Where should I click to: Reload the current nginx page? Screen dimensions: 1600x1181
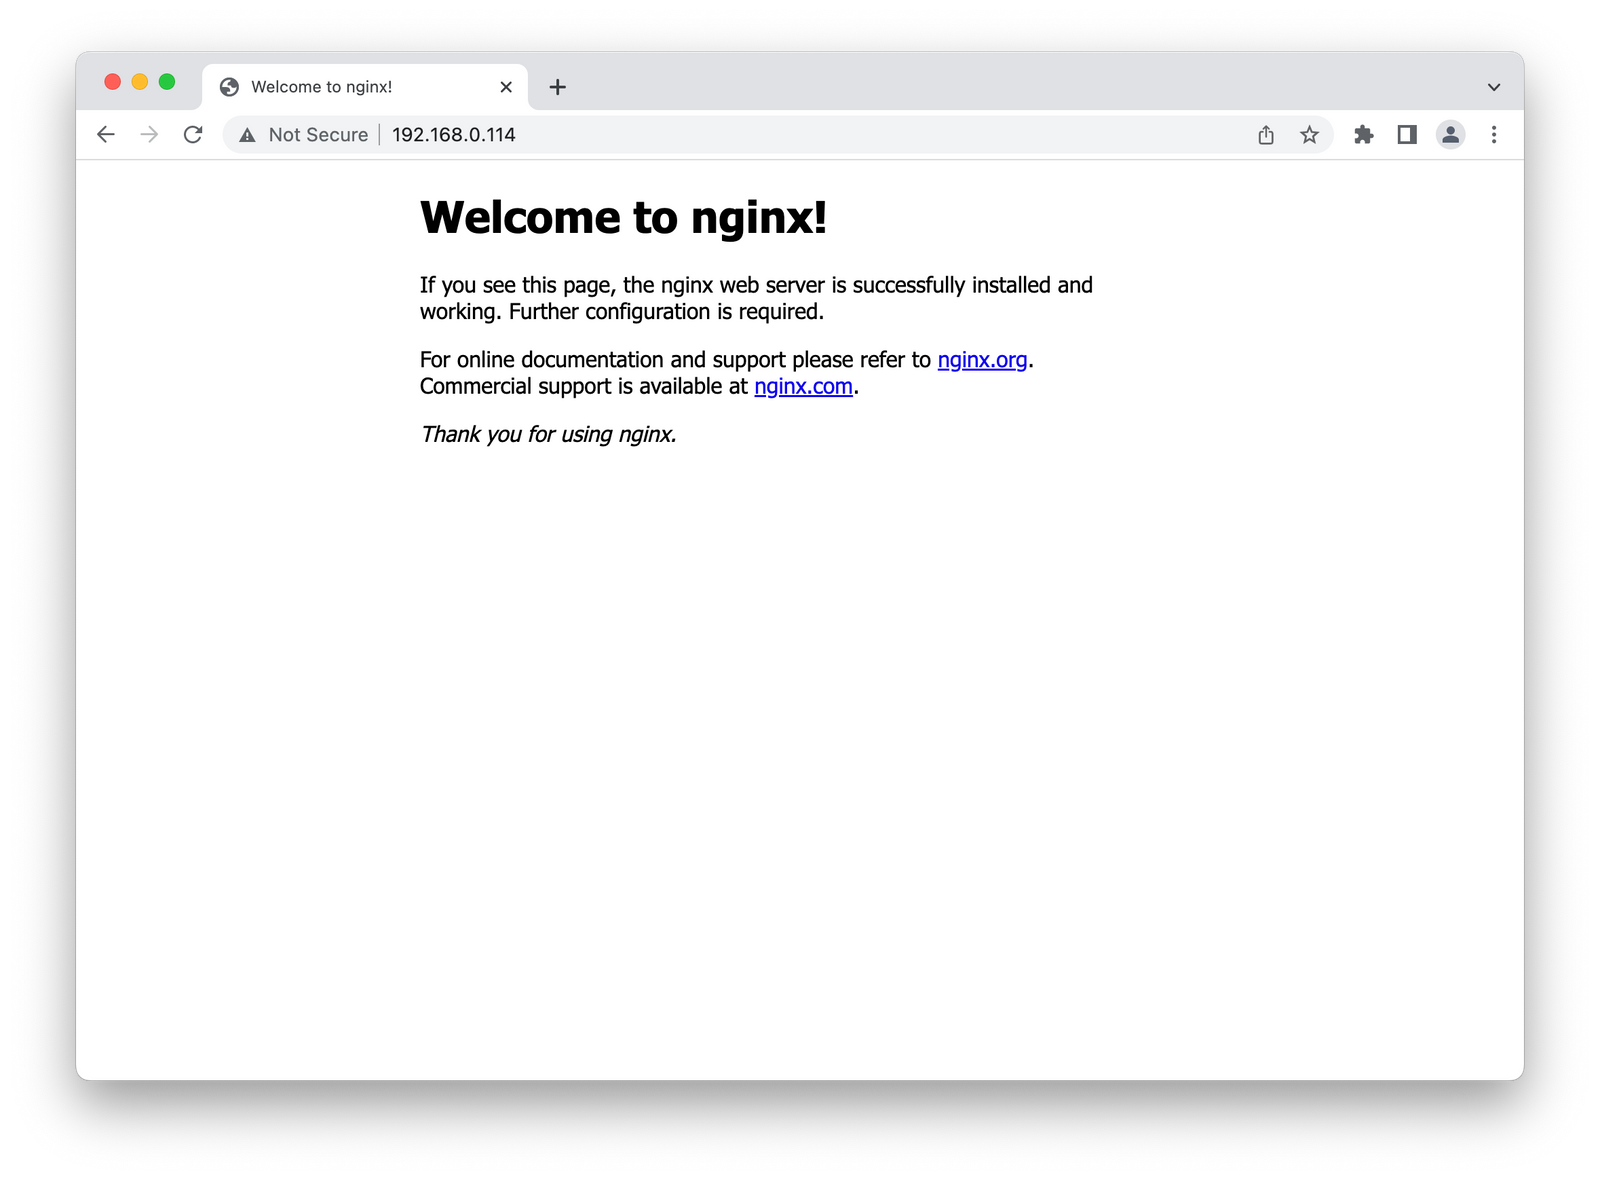193,134
